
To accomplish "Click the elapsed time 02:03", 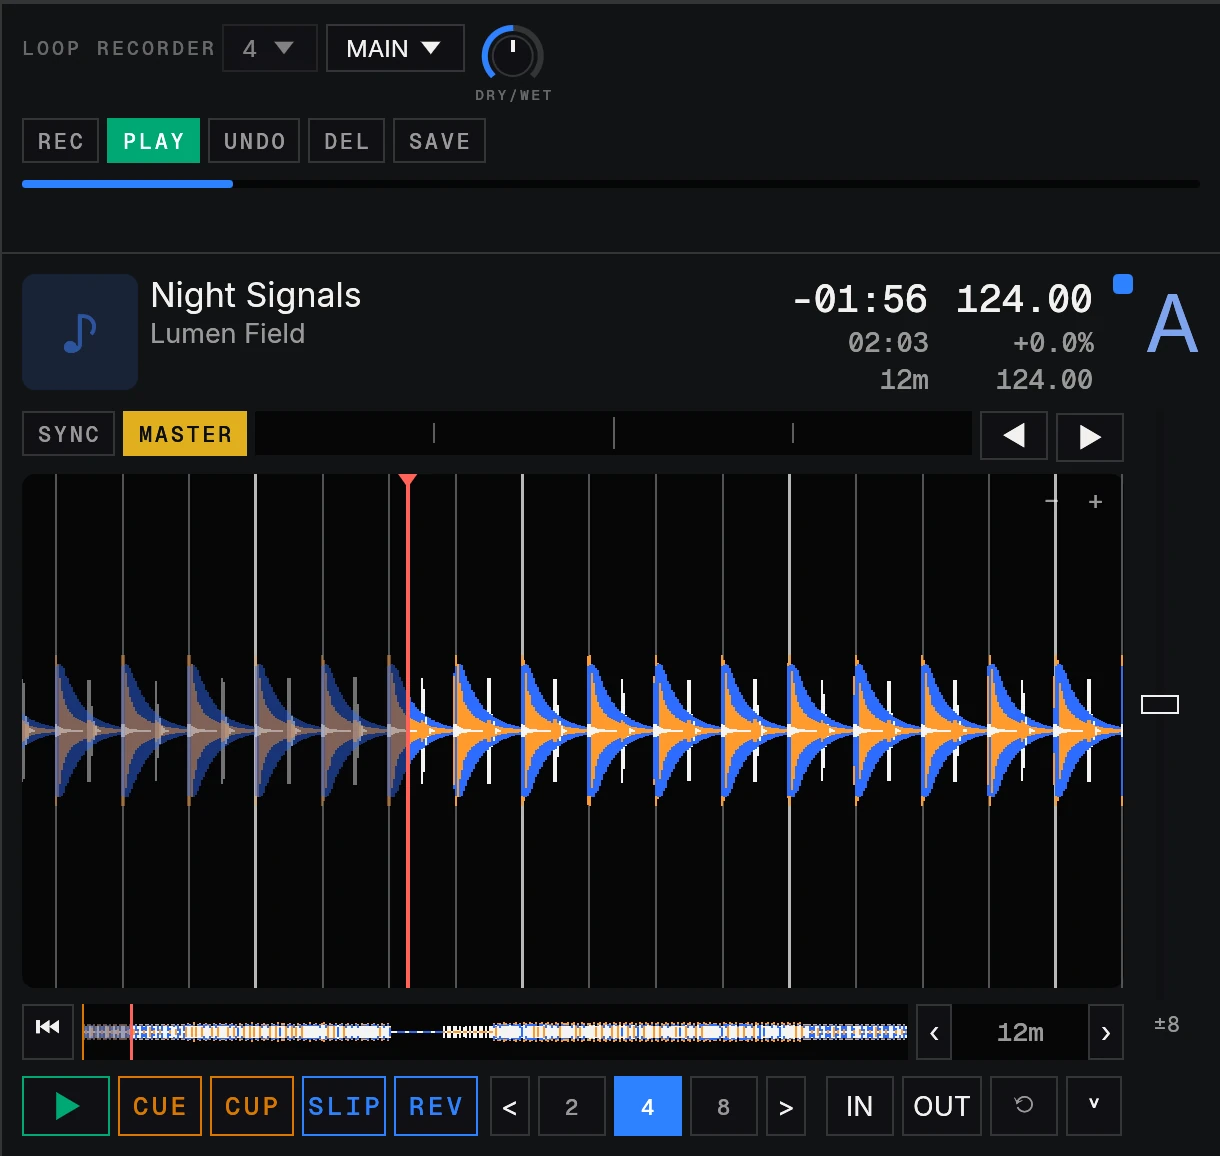I will click(x=888, y=343).
